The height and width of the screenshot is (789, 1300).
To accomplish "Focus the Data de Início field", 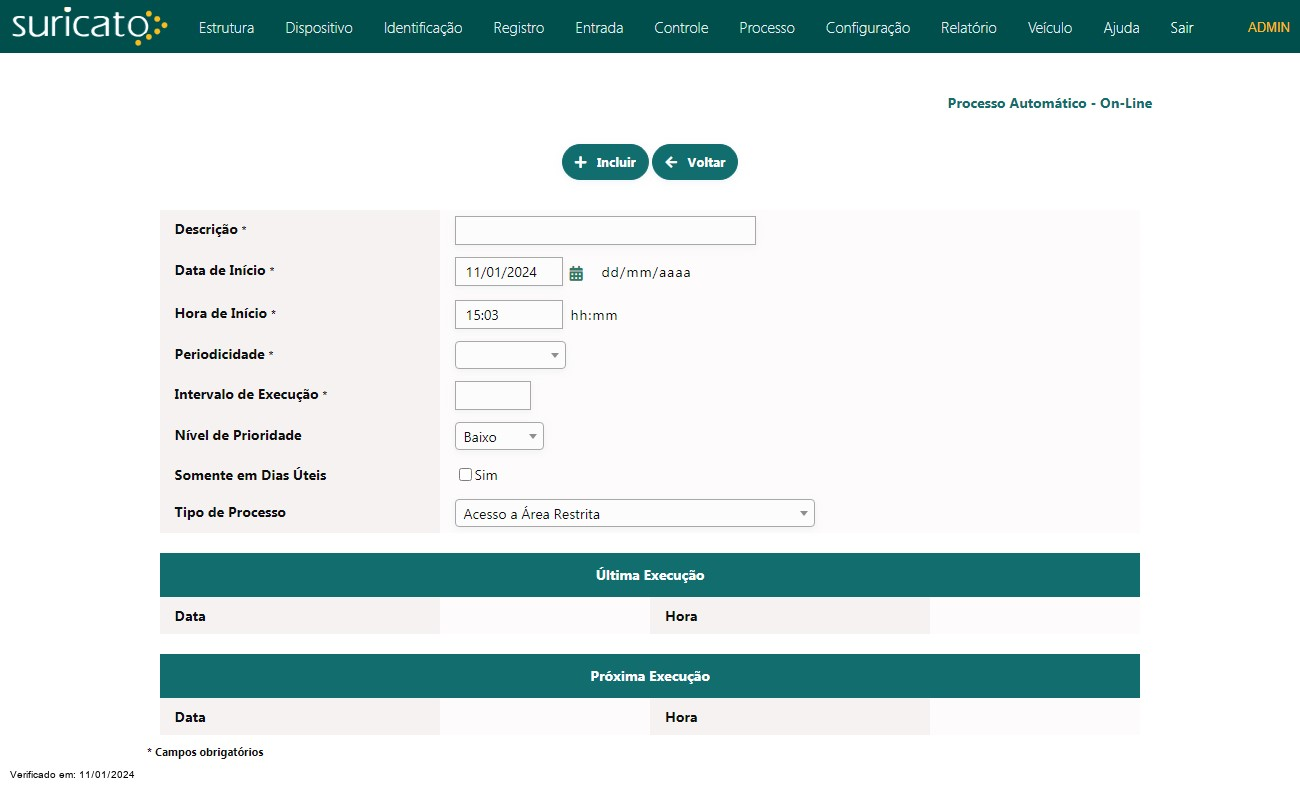I will pos(508,272).
